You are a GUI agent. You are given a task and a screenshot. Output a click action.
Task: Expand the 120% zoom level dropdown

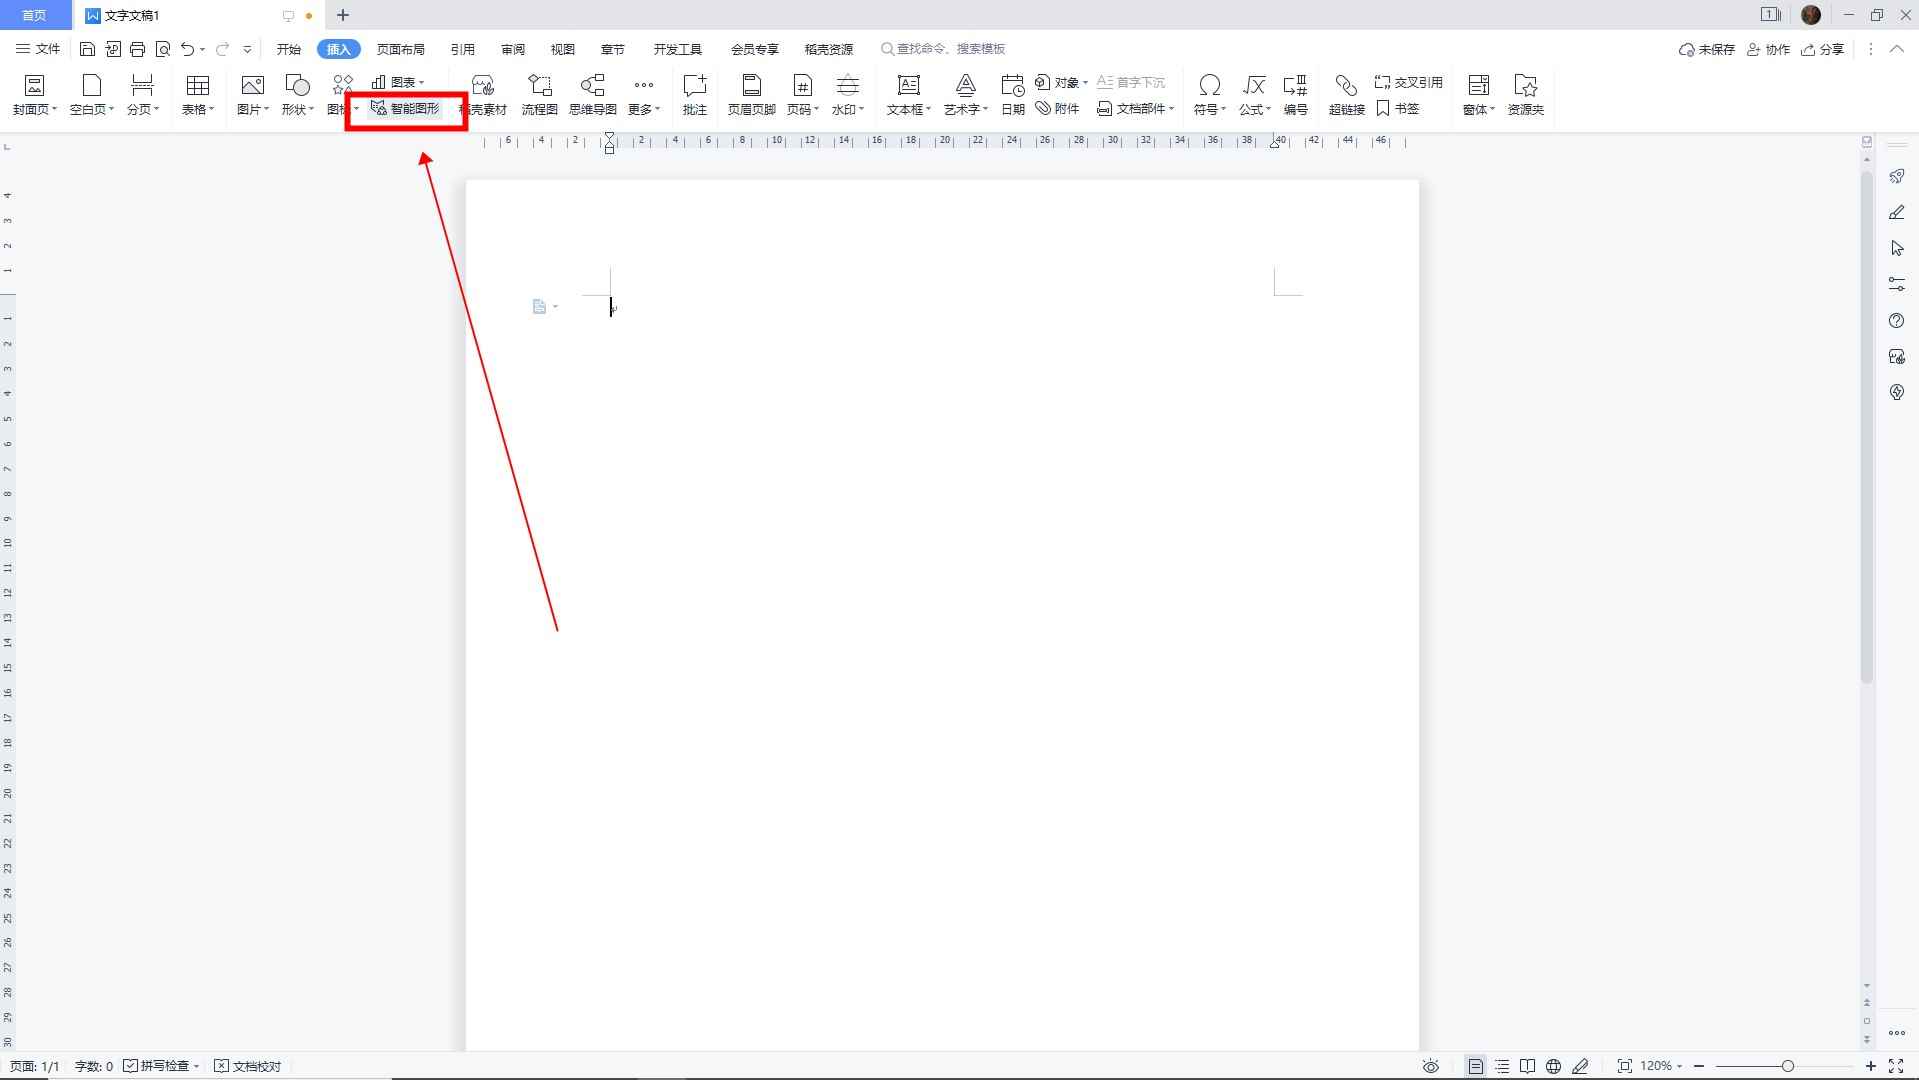tap(1661, 1066)
